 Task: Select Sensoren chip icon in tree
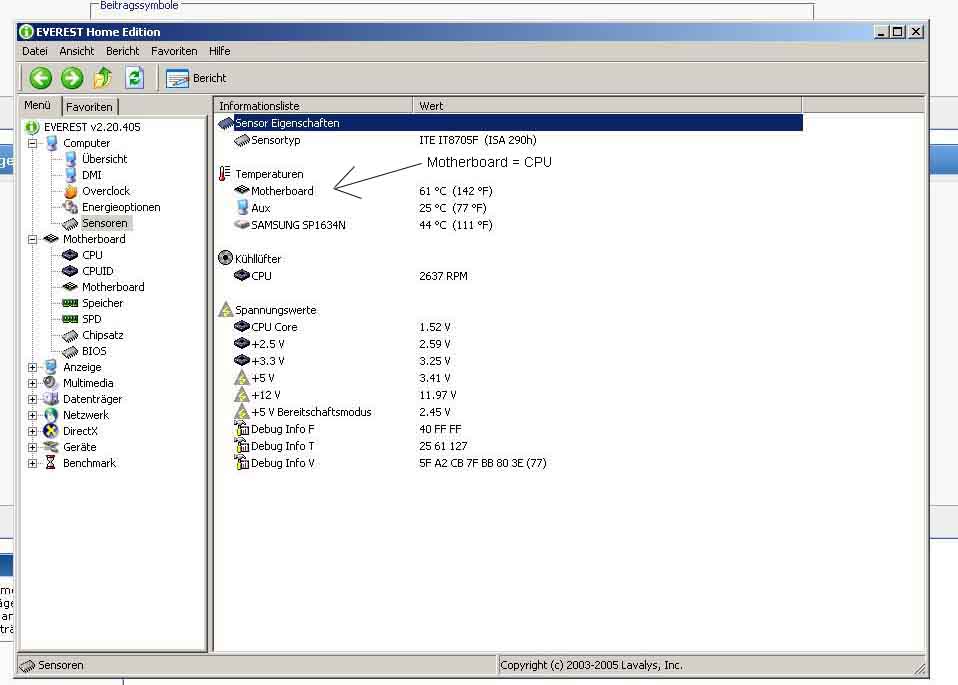click(x=71, y=224)
